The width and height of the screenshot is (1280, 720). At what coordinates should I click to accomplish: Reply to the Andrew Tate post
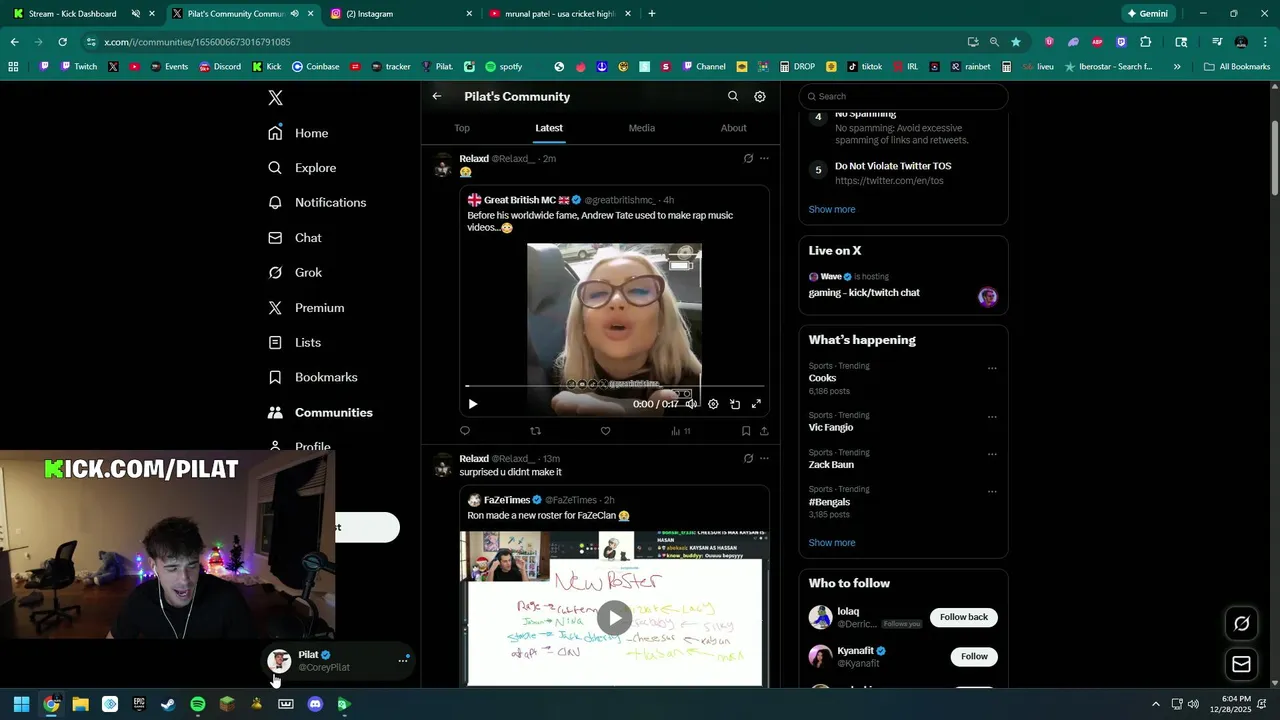tap(465, 431)
